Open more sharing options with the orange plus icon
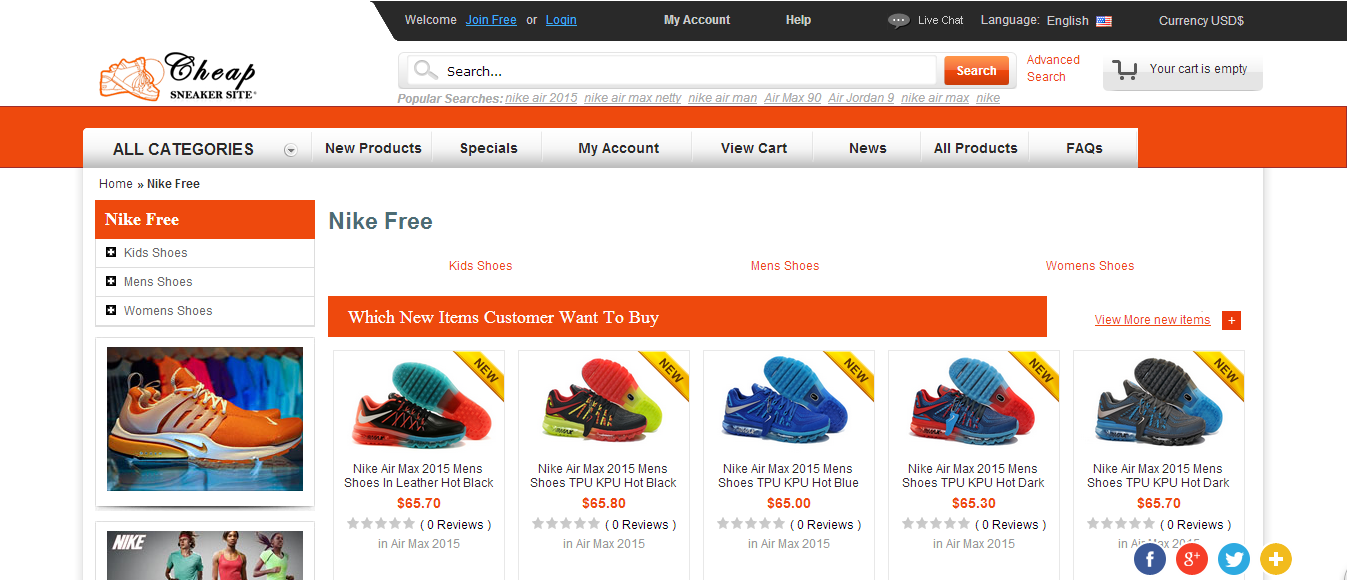1347x580 pixels. (x=1275, y=559)
